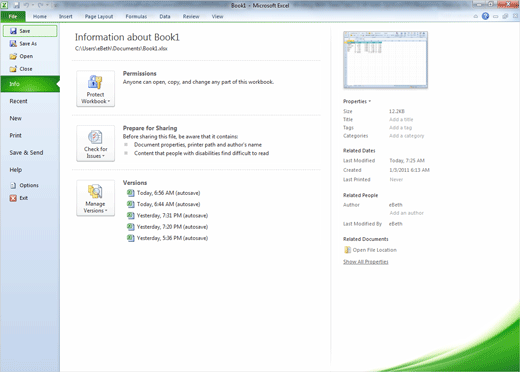Viewport: 520px width, 372px height.
Task: Click the Size value 12.2KB
Action: 397,111
